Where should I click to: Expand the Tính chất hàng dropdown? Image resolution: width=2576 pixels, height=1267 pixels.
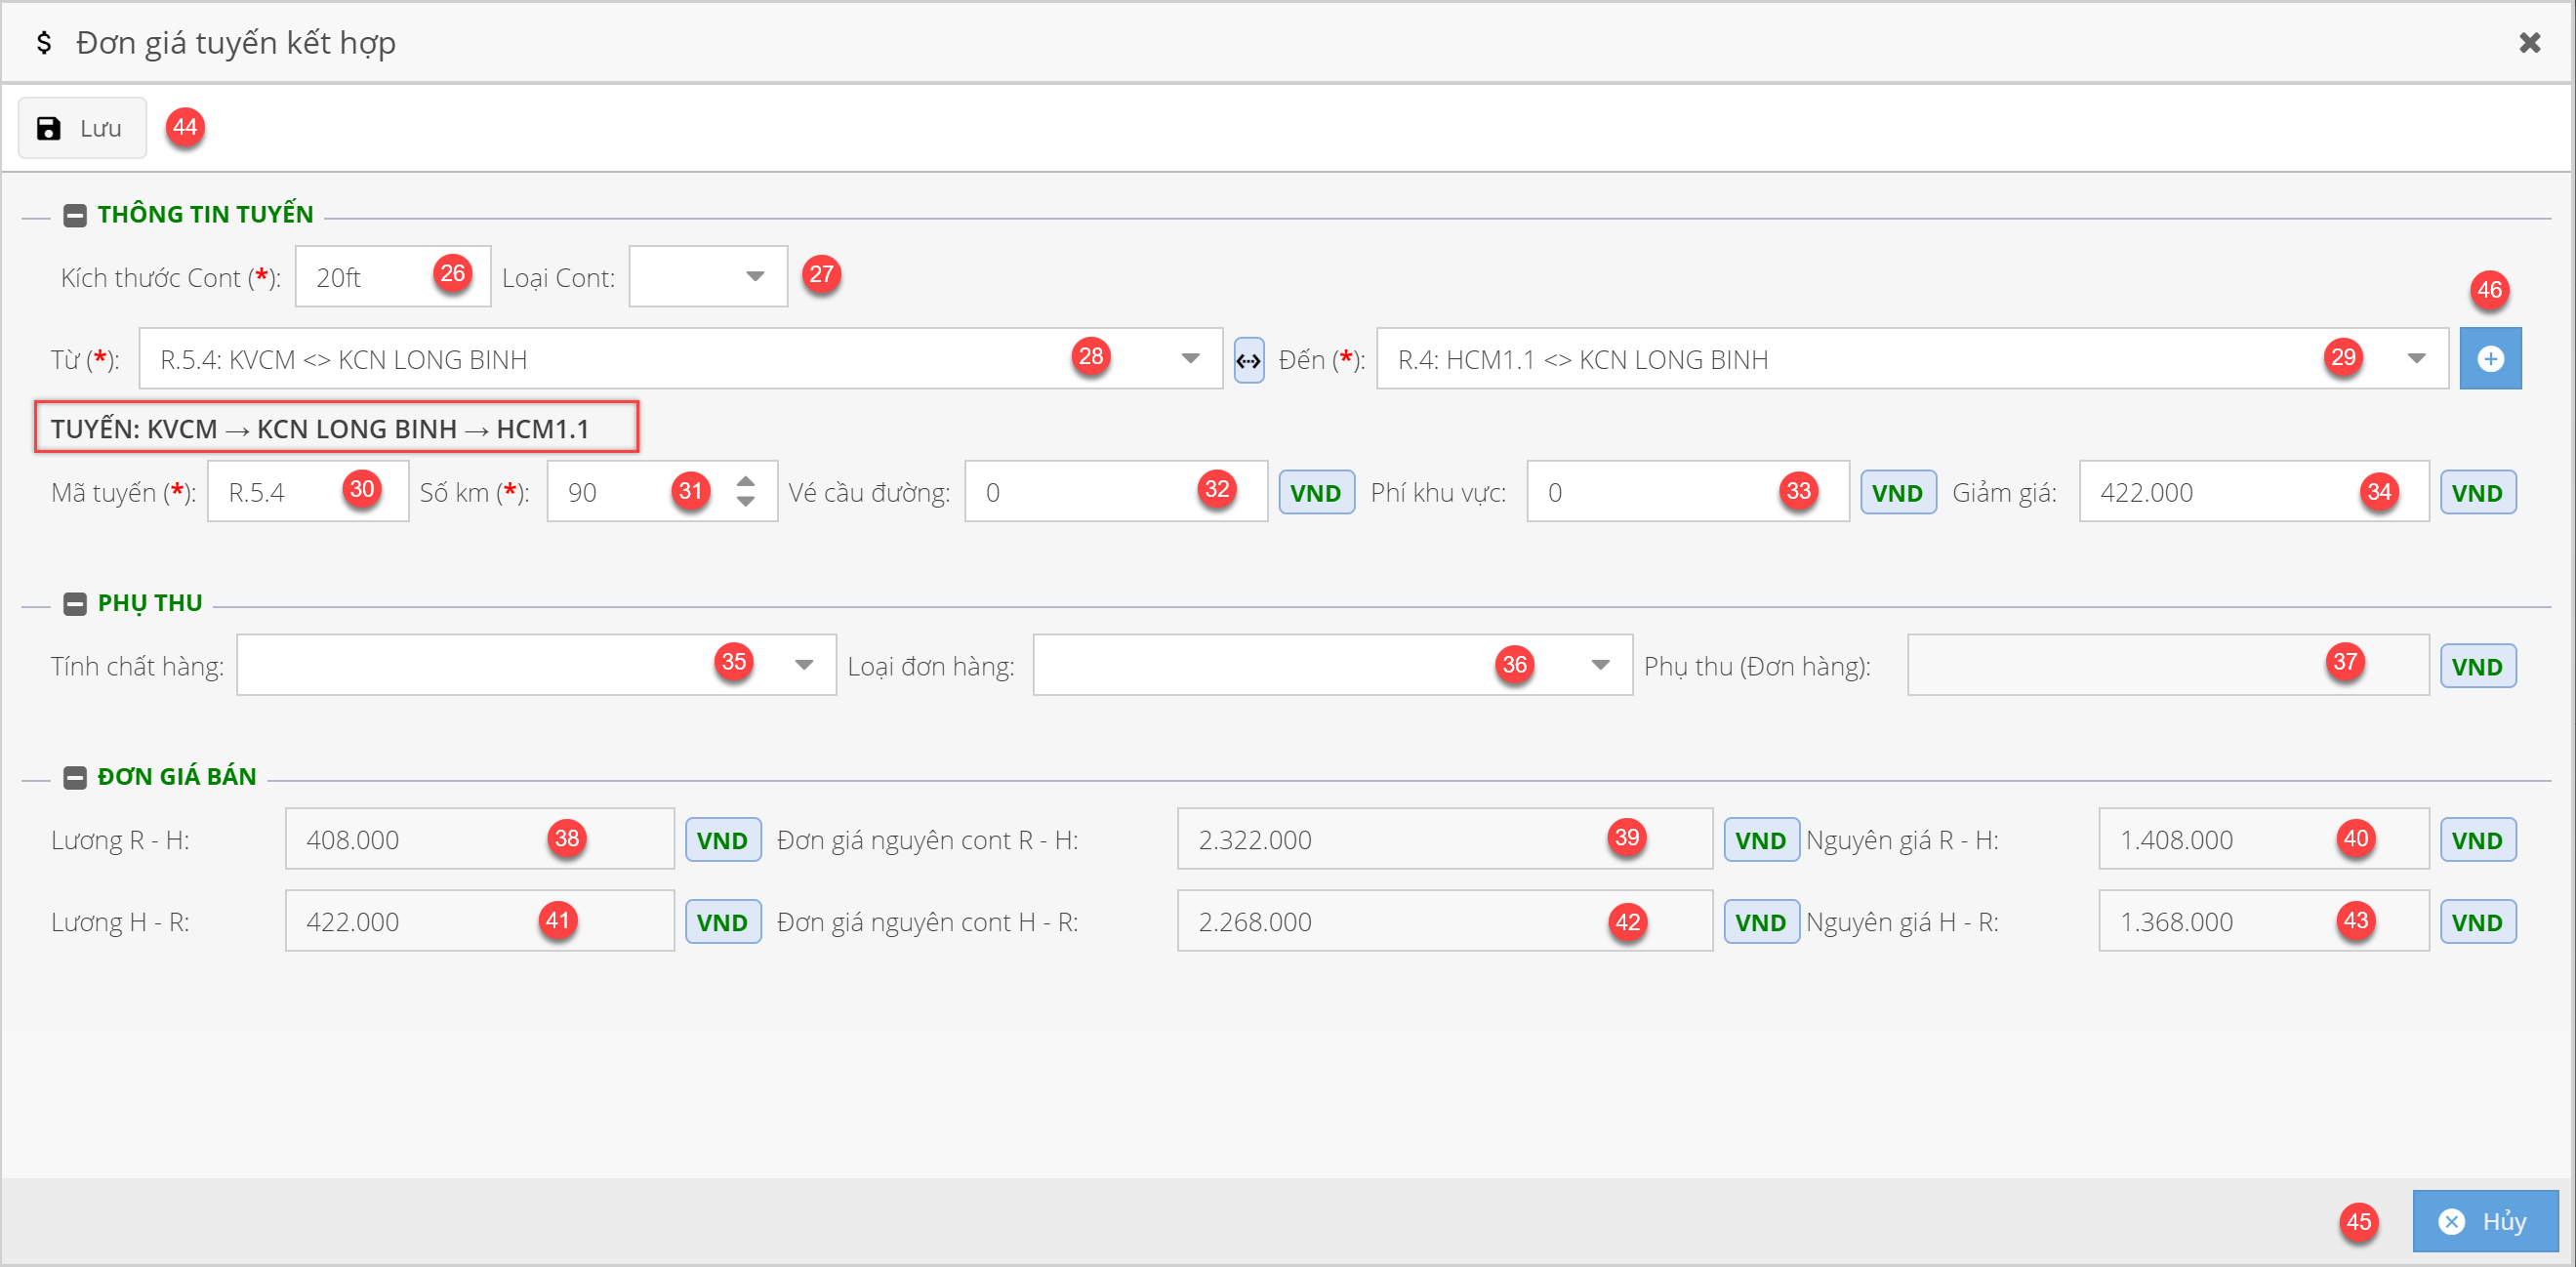click(x=804, y=666)
